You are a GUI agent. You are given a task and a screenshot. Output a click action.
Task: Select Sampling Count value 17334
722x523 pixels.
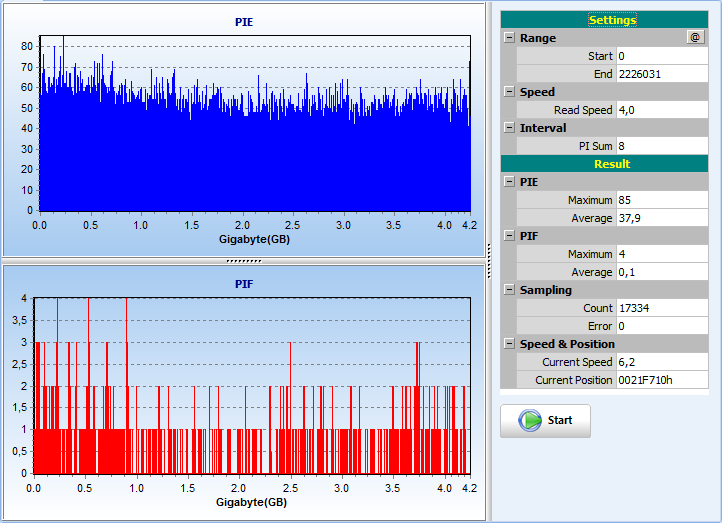click(662, 308)
